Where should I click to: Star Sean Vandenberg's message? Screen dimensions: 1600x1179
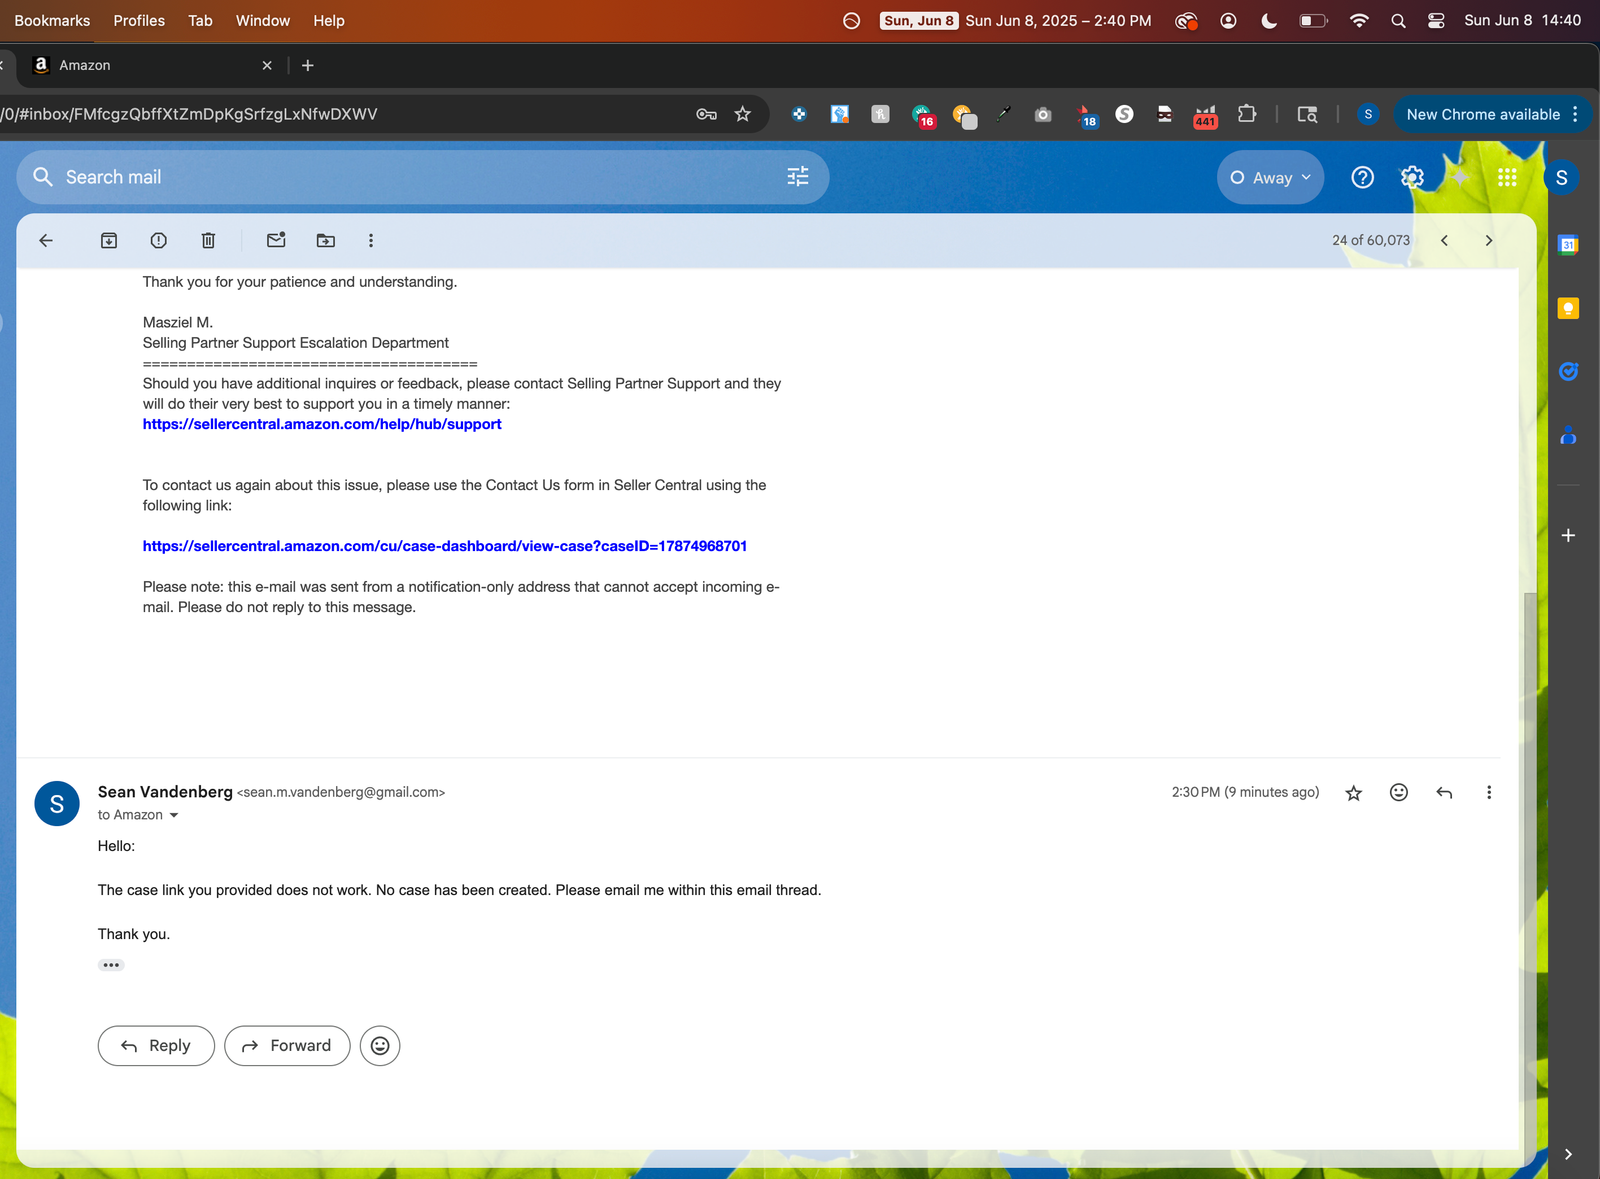pos(1353,793)
